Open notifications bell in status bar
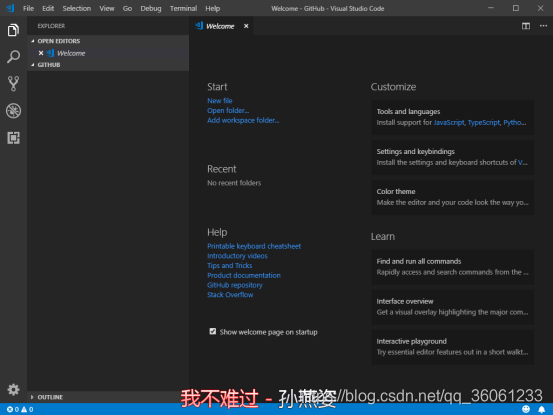Viewport: 553px width, 415px height. [x=541, y=409]
